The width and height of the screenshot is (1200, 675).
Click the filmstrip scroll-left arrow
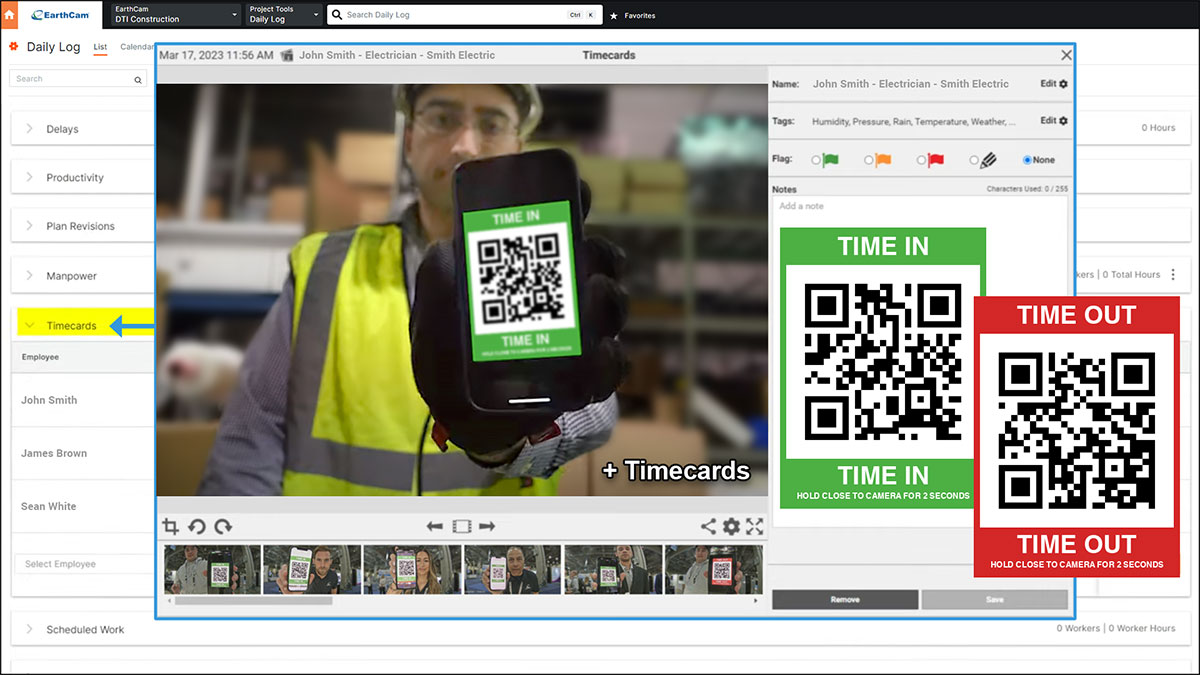tap(168, 601)
